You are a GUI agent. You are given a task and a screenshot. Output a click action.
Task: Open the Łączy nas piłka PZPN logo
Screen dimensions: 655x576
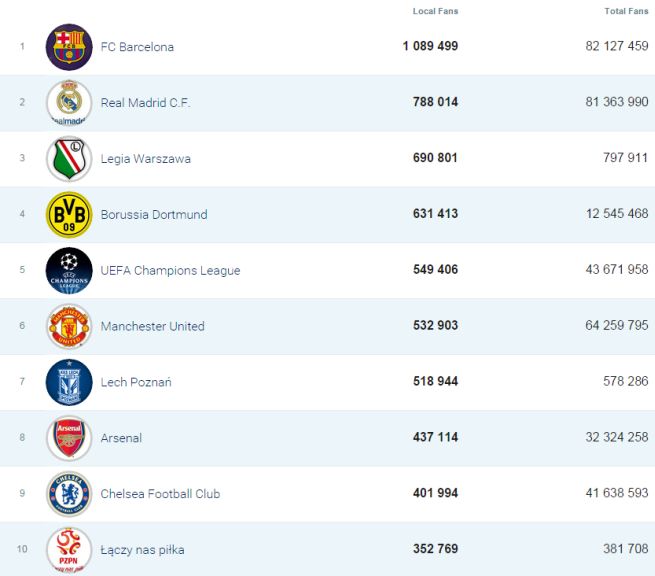point(69,549)
